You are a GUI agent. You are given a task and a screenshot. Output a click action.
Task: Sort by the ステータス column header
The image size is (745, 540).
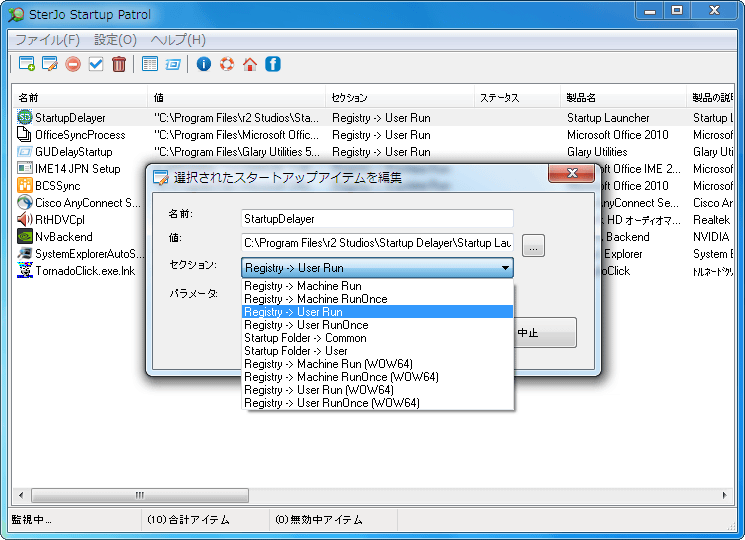coord(517,98)
